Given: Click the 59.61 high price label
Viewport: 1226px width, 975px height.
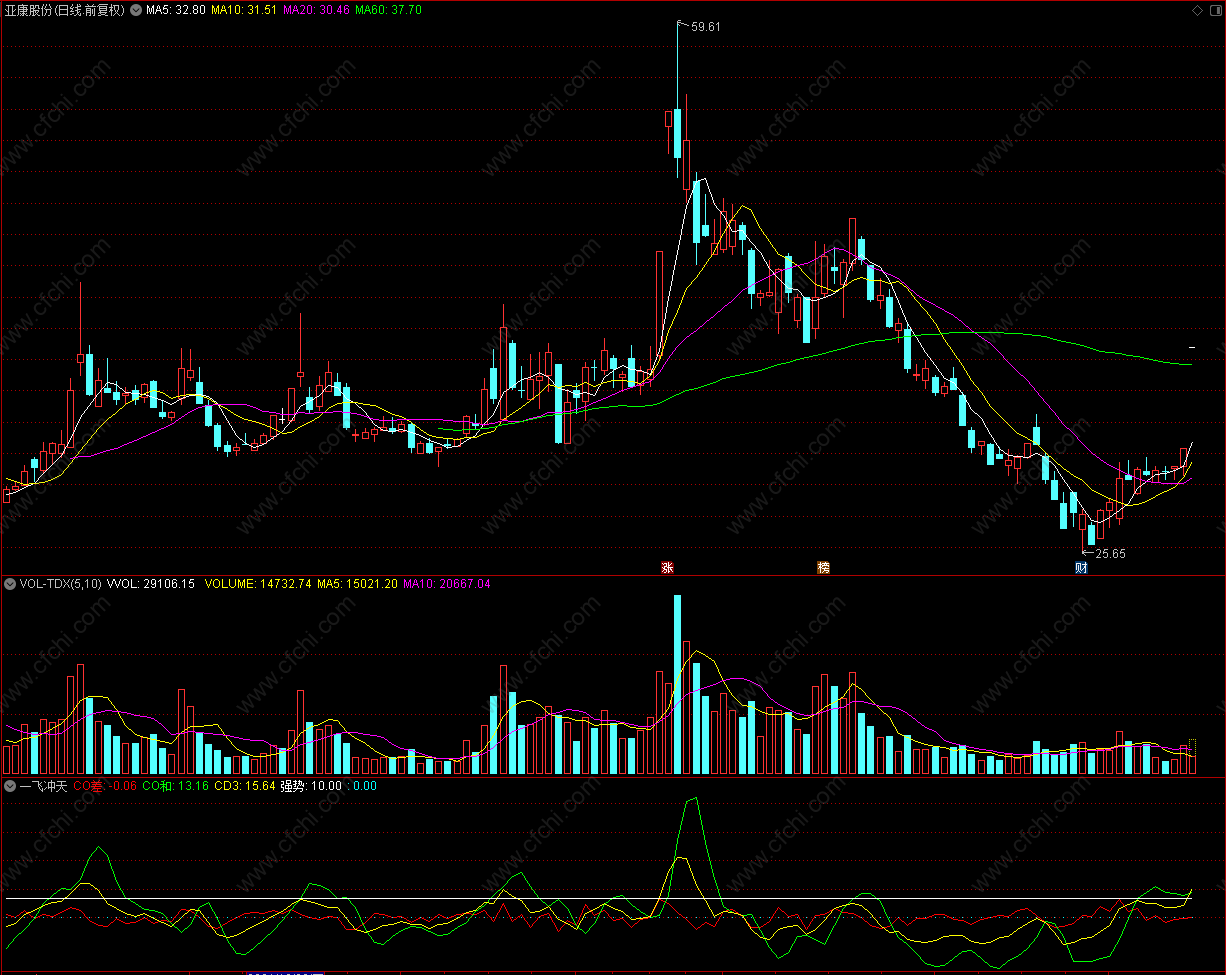Looking at the screenshot, I should click(706, 27).
